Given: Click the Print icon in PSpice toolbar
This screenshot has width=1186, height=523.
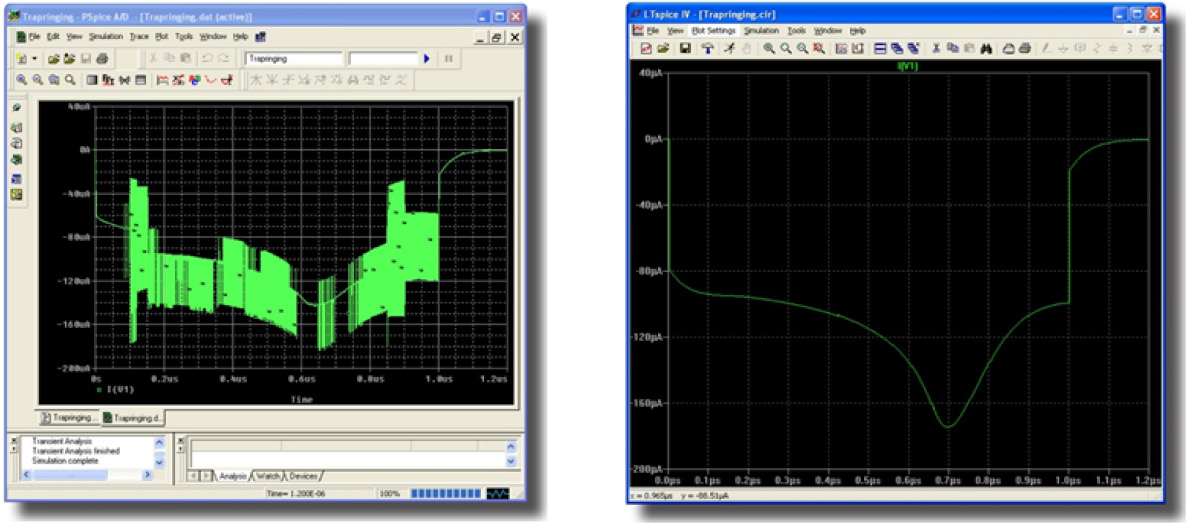Looking at the screenshot, I should tap(102, 59).
